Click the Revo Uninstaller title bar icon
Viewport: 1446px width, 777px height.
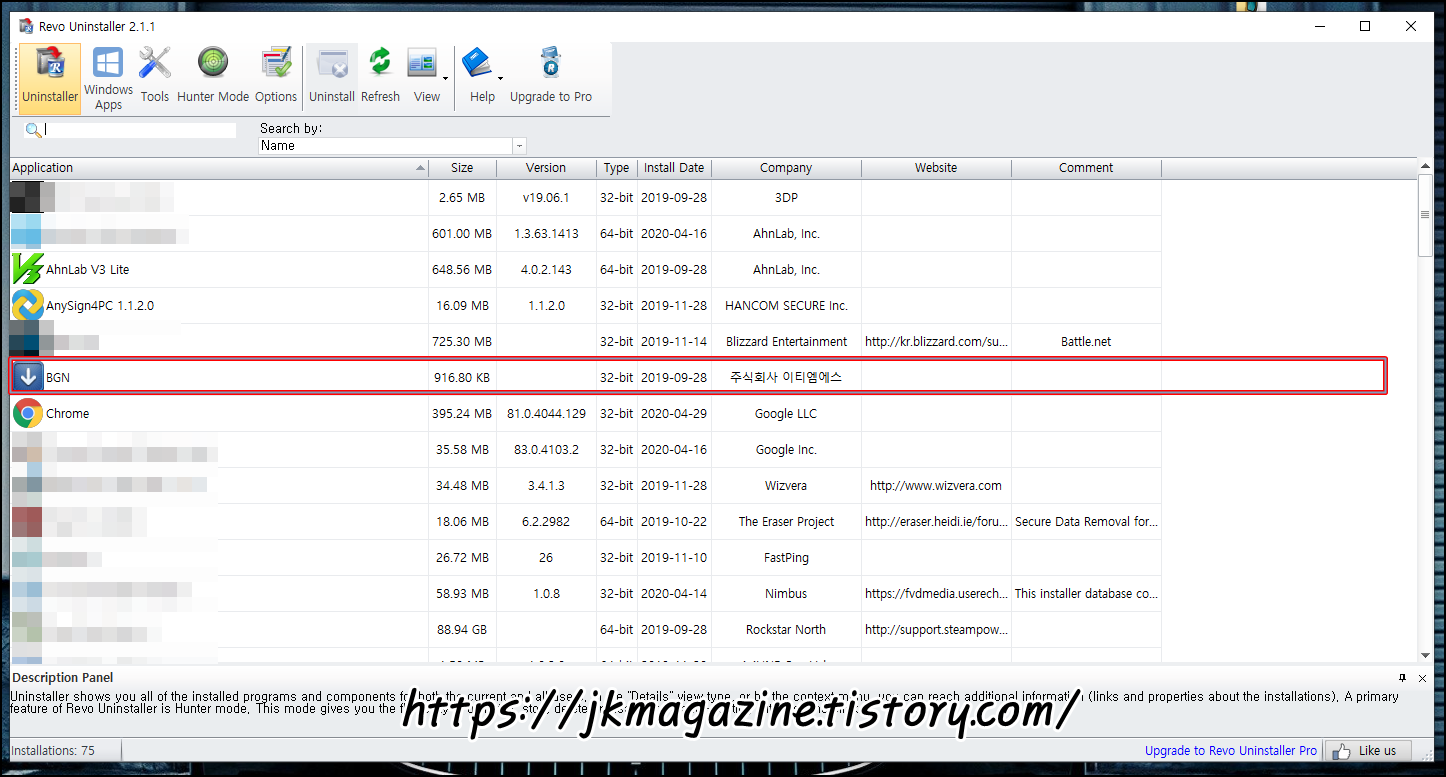(x=27, y=26)
